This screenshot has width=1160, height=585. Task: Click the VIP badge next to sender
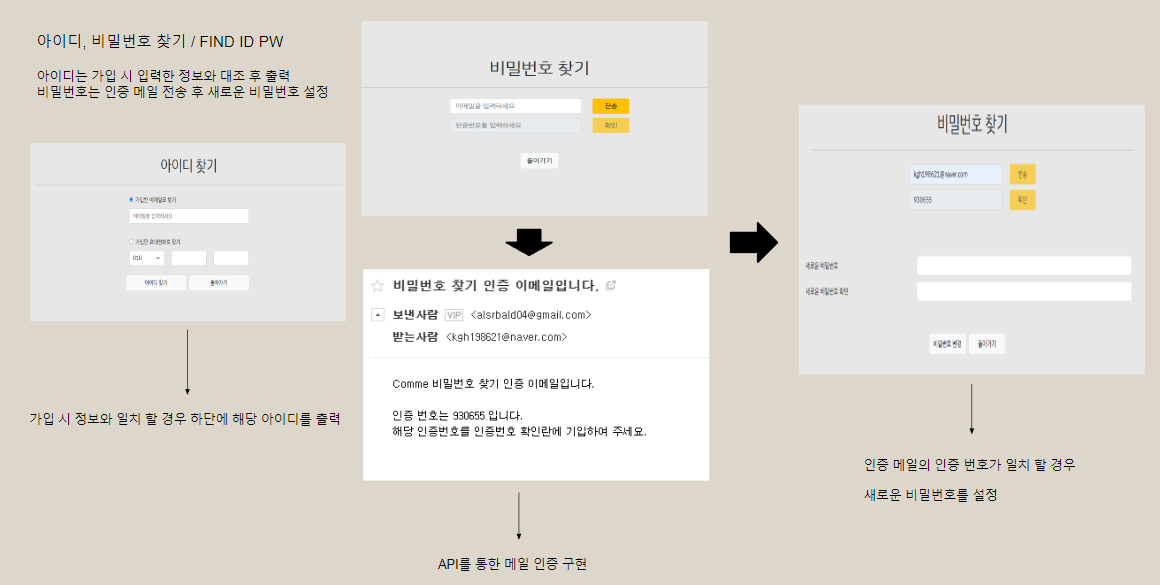pos(453,315)
